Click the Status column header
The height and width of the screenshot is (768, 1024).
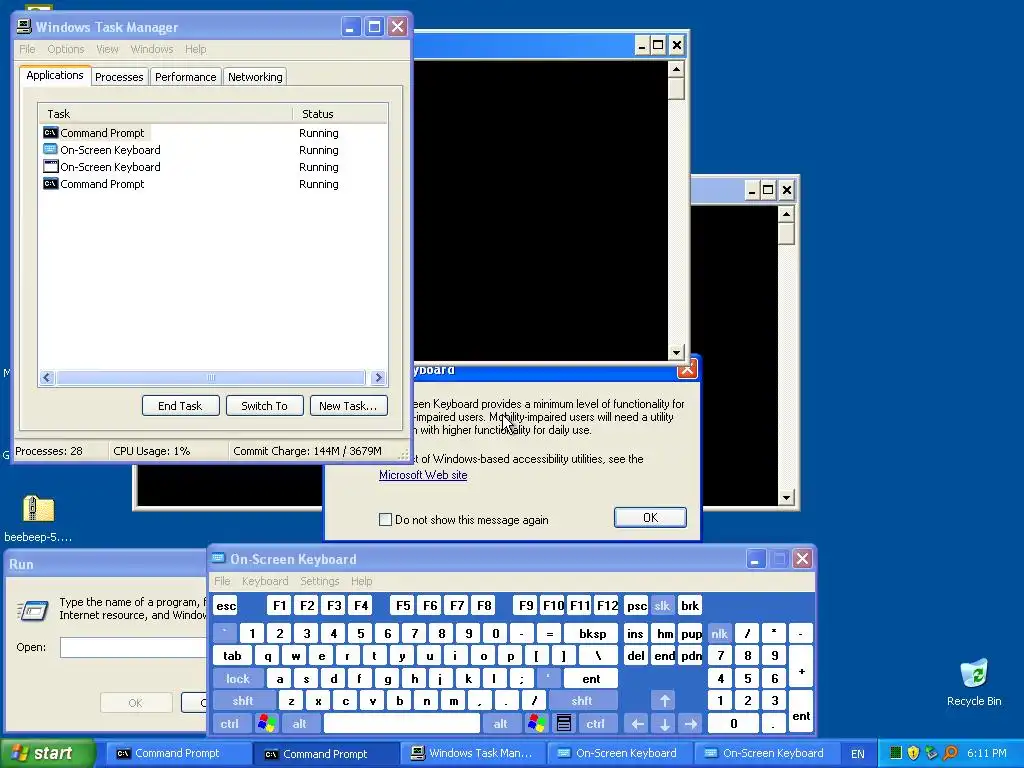tap(340, 114)
